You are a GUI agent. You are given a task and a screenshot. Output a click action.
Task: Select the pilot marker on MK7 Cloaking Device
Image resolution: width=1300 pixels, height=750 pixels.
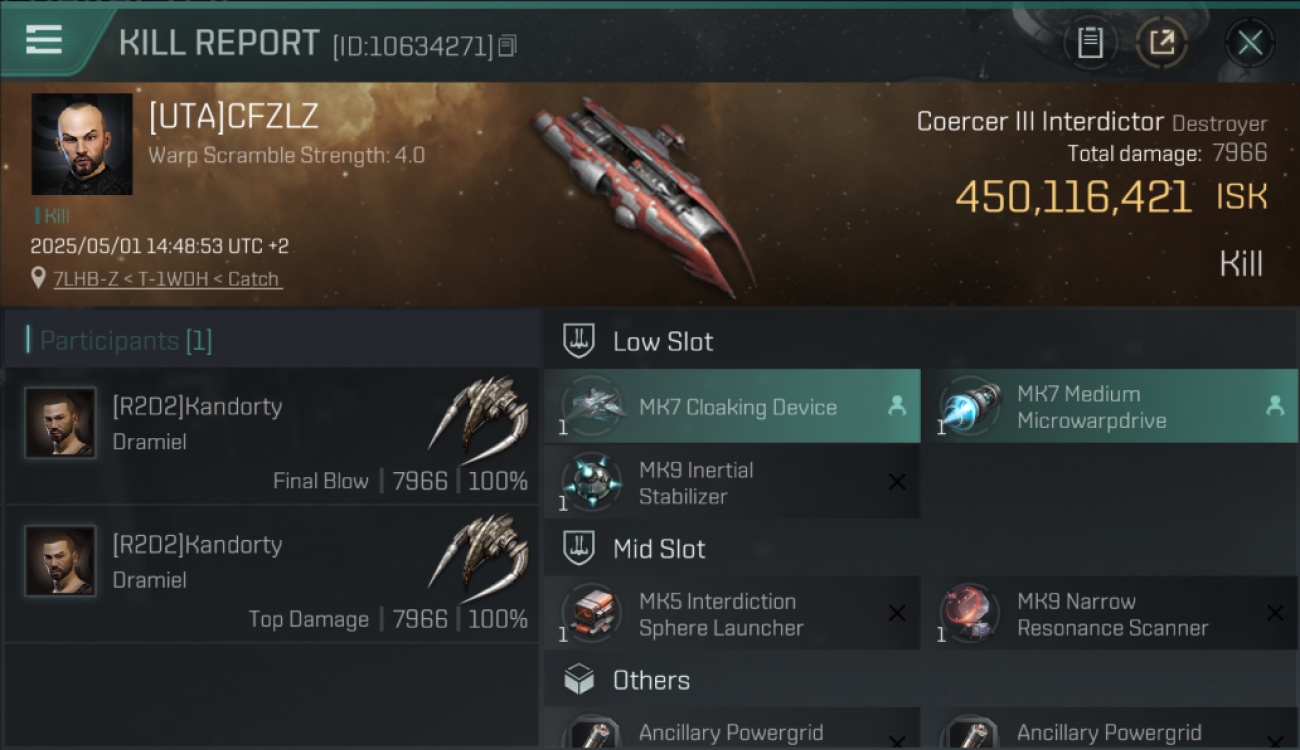897,406
